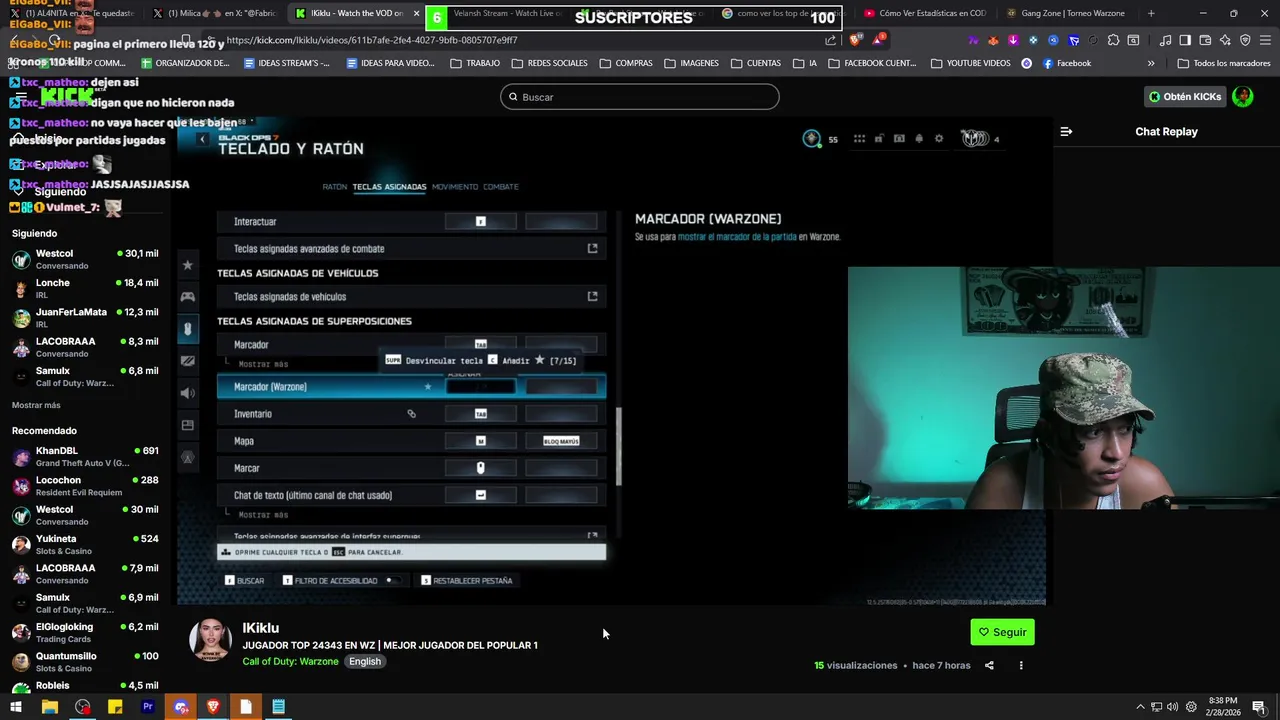The image size is (1280, 720).
Task: Expand Mostrar más under Chat de texto row
Action: click(263, 514)
